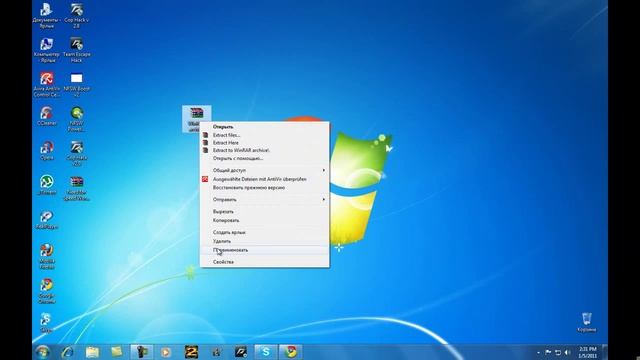Screen dimensions: 640x360
Task: Select the Avira AntiVir Control Center desktop icon
Action: tap(47, 84)
